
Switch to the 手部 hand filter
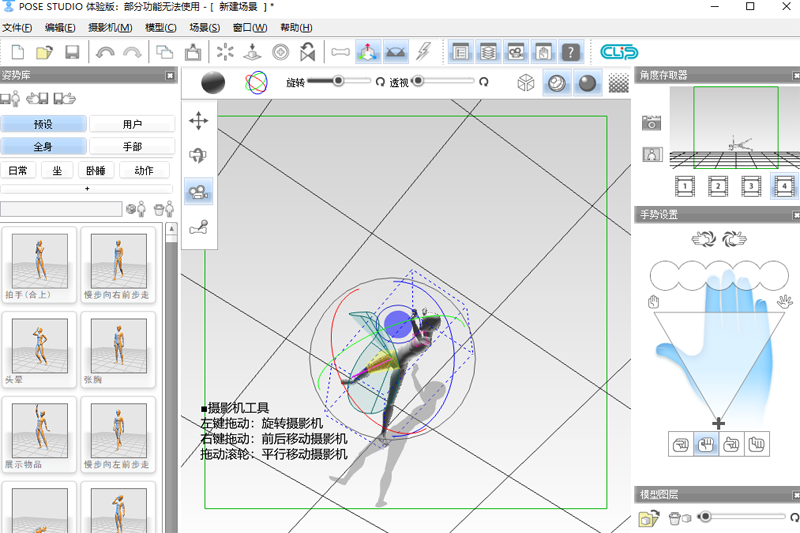point(132,147)
